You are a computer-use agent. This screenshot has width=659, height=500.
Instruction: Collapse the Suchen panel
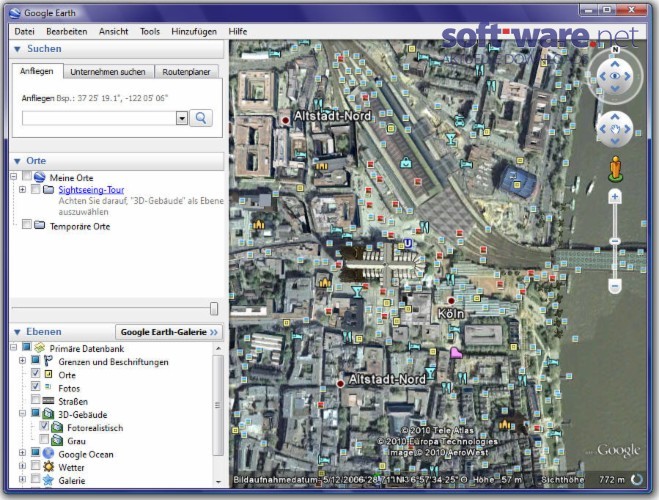tap(17, 49)
